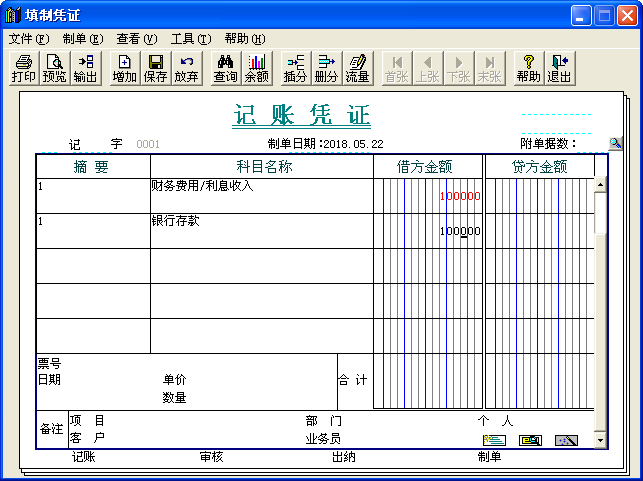Click the 科目名称 column header
Image resolution: width=643 pixels, height=481 pixels.
264,167
